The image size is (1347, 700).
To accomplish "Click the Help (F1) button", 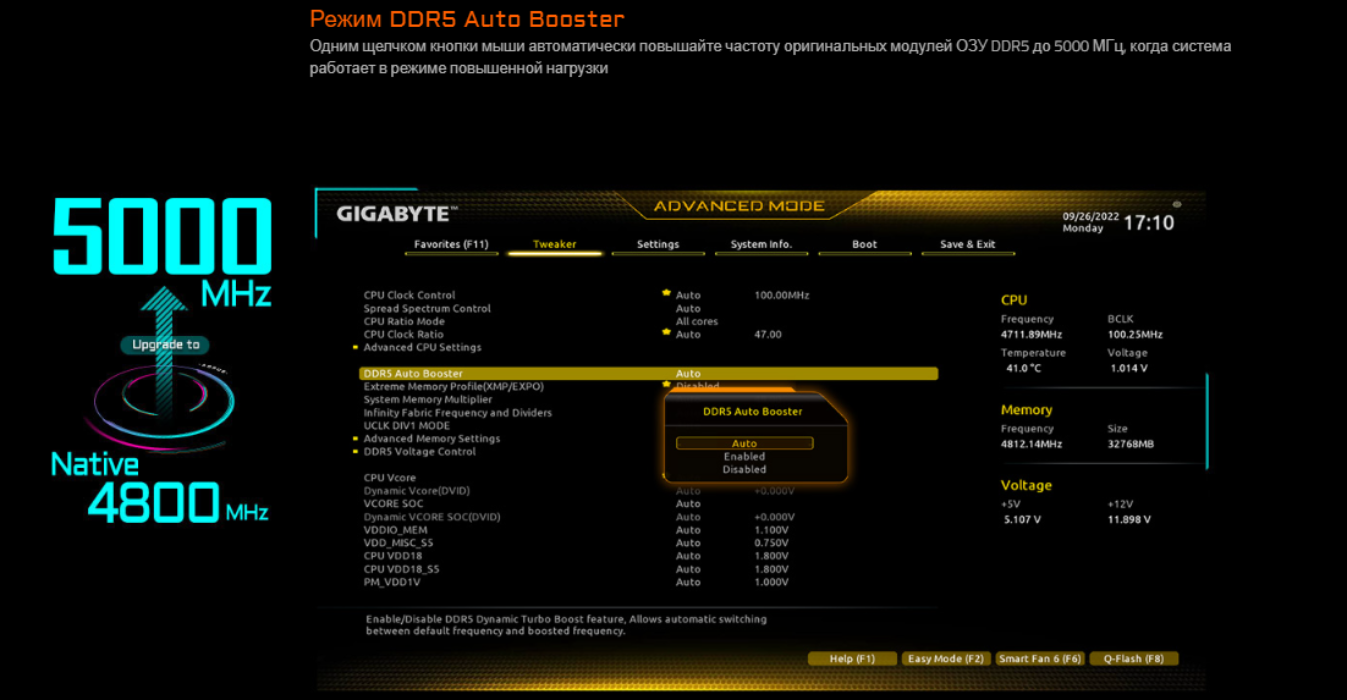I will coord(851,659).
